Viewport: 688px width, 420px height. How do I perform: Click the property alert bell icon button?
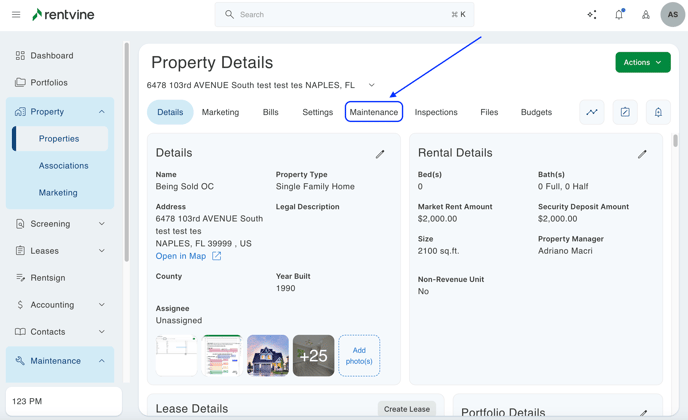pos(658,112)
